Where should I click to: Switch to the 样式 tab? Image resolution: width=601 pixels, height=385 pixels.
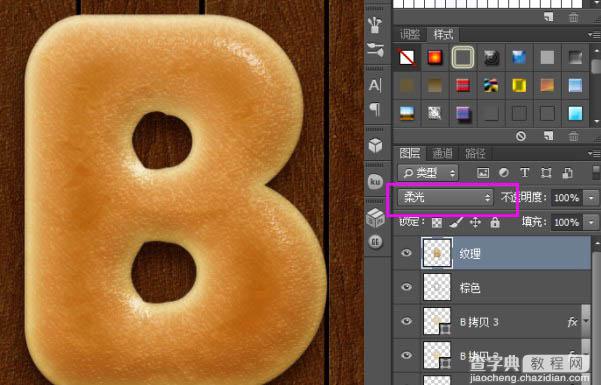[443, 35]
